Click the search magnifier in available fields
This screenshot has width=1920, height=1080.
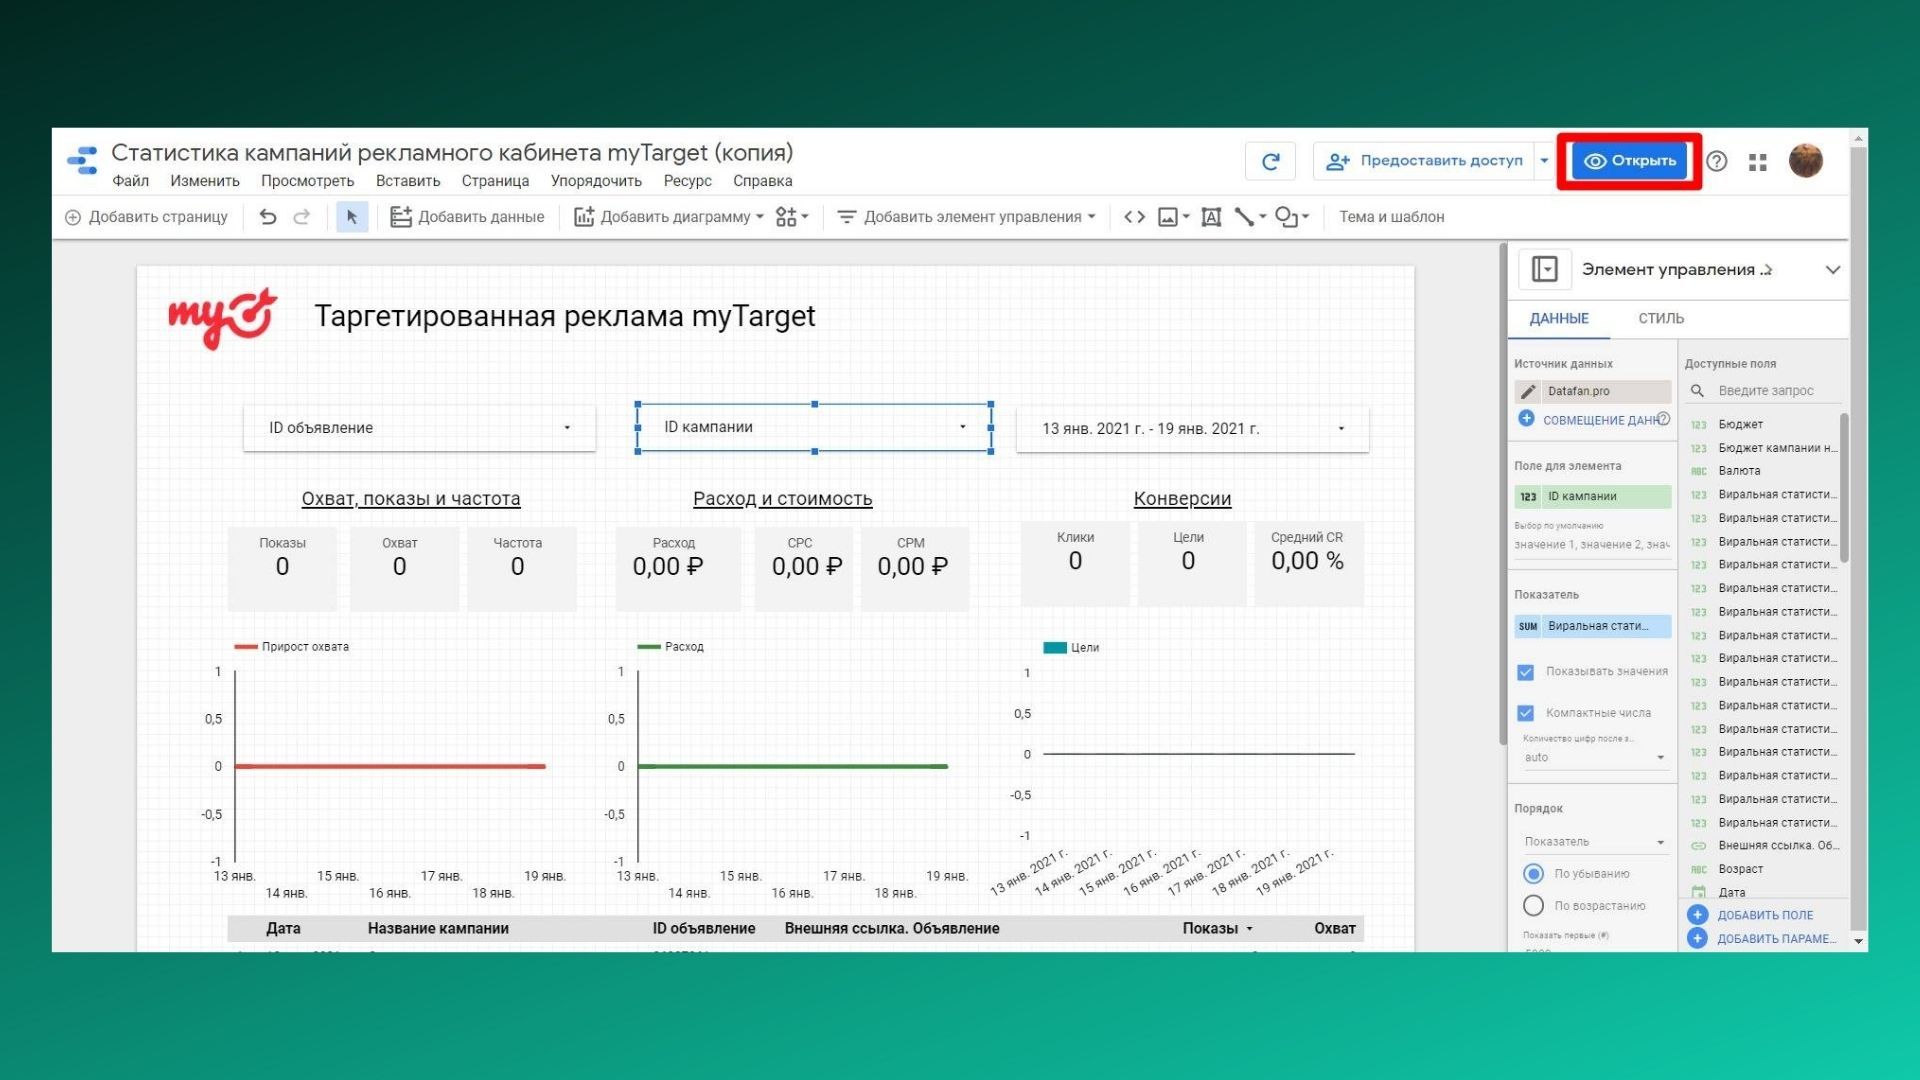tap(1698, 391)
